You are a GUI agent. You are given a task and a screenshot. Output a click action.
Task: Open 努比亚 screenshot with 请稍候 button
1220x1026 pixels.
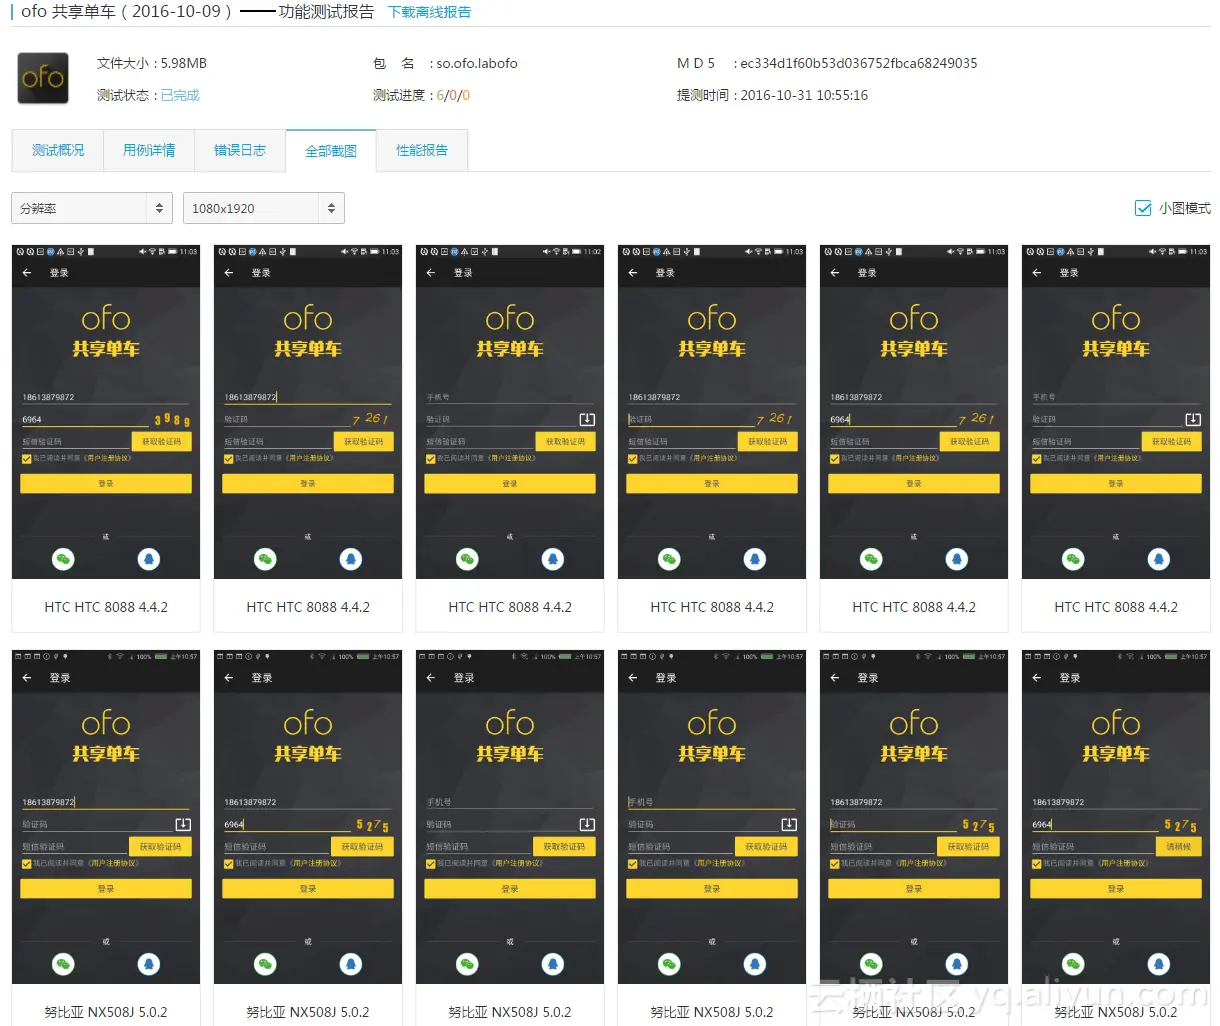coord(1116,816)
